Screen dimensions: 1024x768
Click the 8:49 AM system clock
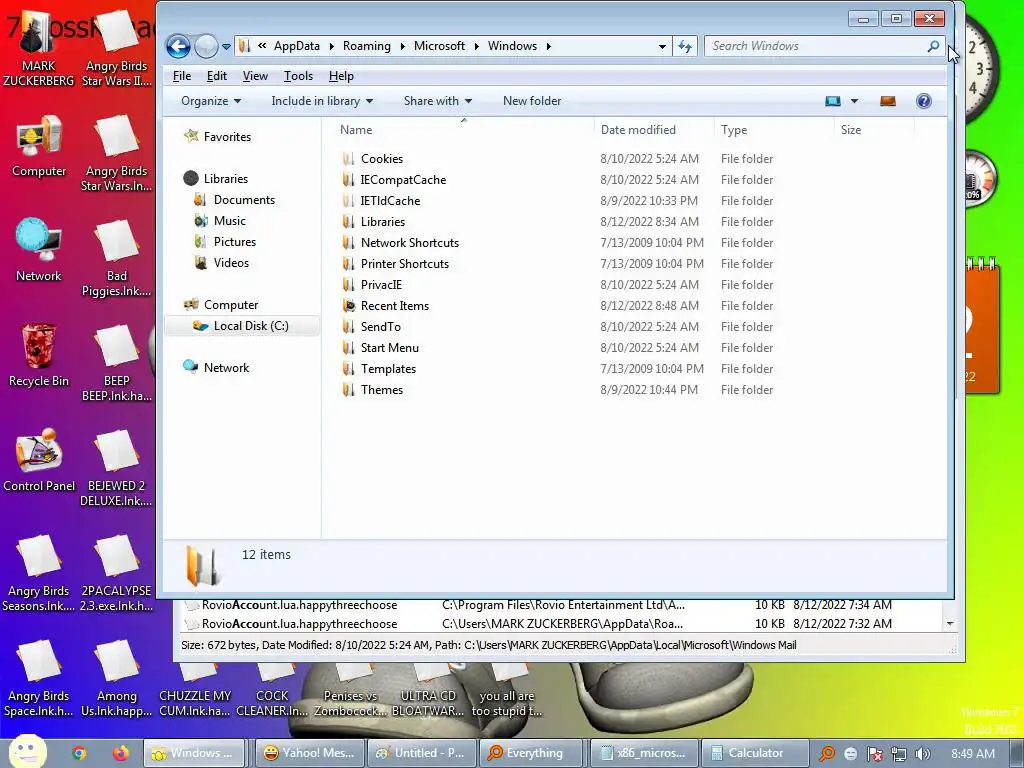973,754
